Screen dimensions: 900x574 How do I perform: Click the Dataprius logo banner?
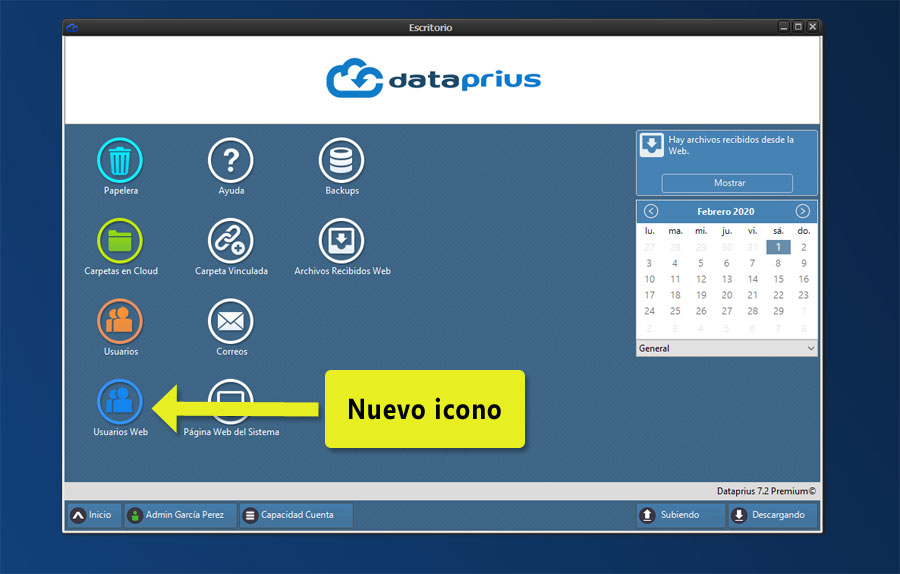click(x=434, y=78)
